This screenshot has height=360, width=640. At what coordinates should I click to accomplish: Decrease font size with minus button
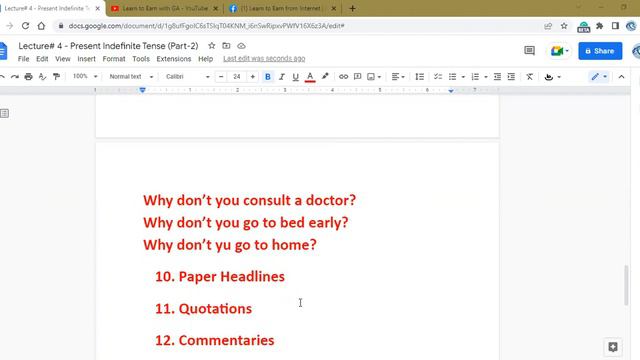221,77
